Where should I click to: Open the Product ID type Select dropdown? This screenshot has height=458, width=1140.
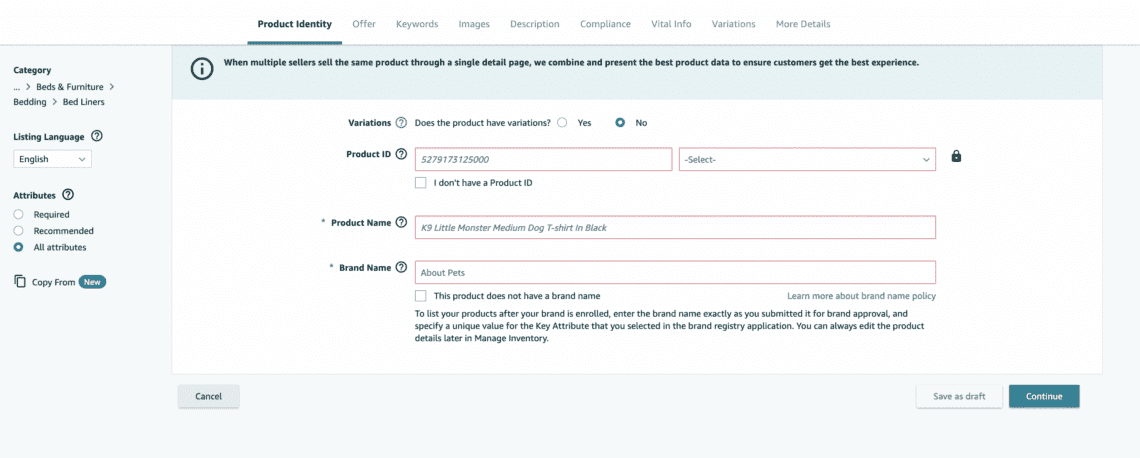pyautogui.click(x=806, y=159)
